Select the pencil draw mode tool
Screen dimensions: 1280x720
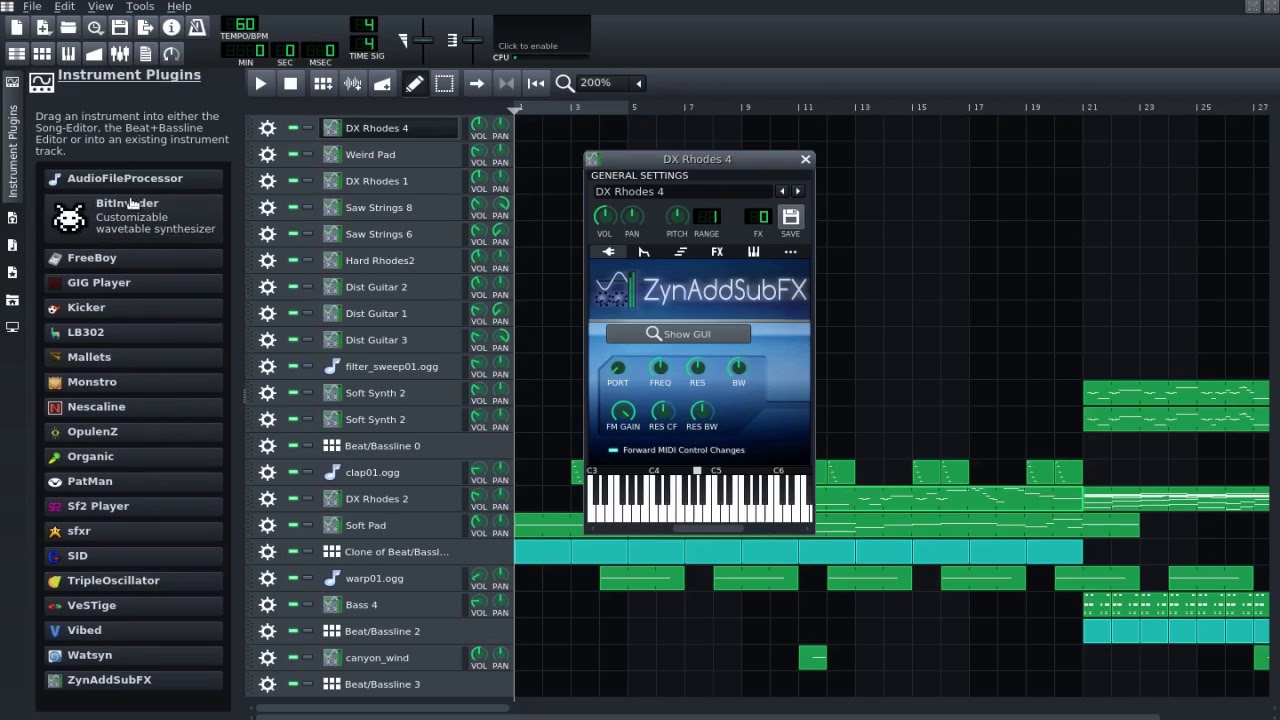(x=414, y=84)
